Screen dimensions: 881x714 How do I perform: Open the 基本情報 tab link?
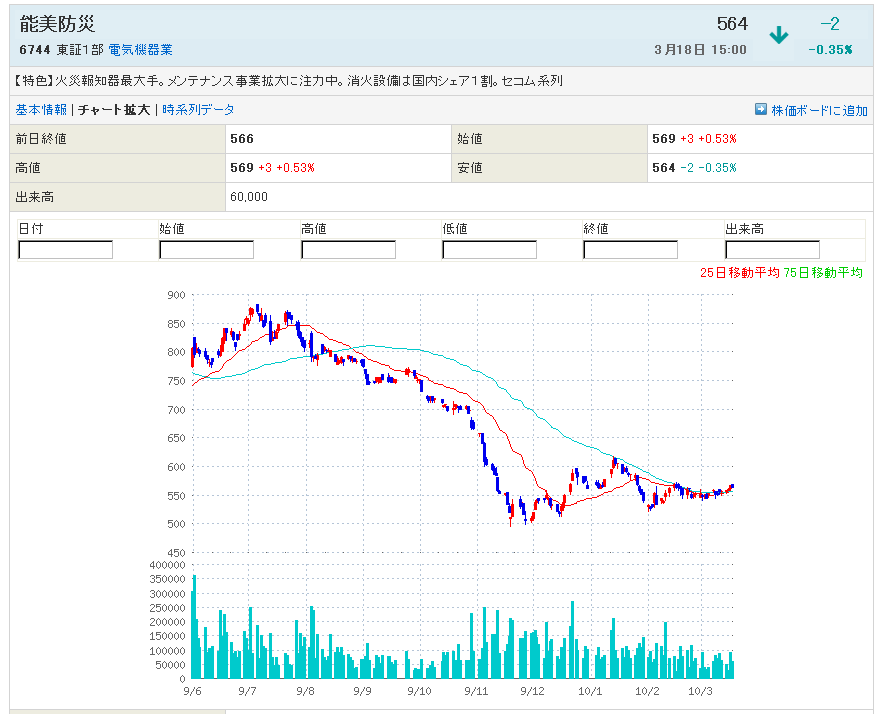click(41, 110)
